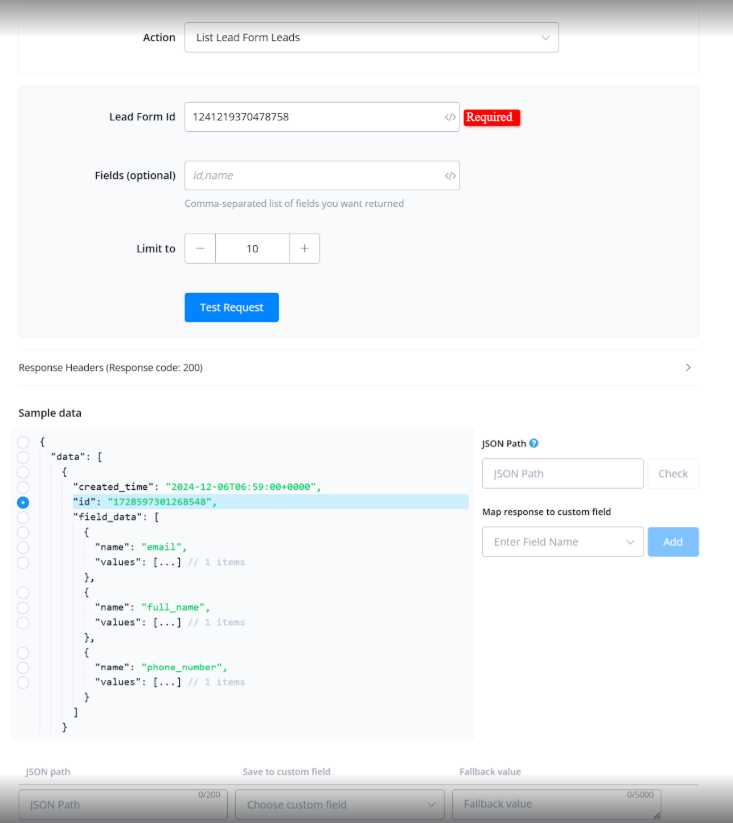Viewport: 733px width, 823px height.
Task: Select radio button for "created_time" line
Action: tap(23, 486)
